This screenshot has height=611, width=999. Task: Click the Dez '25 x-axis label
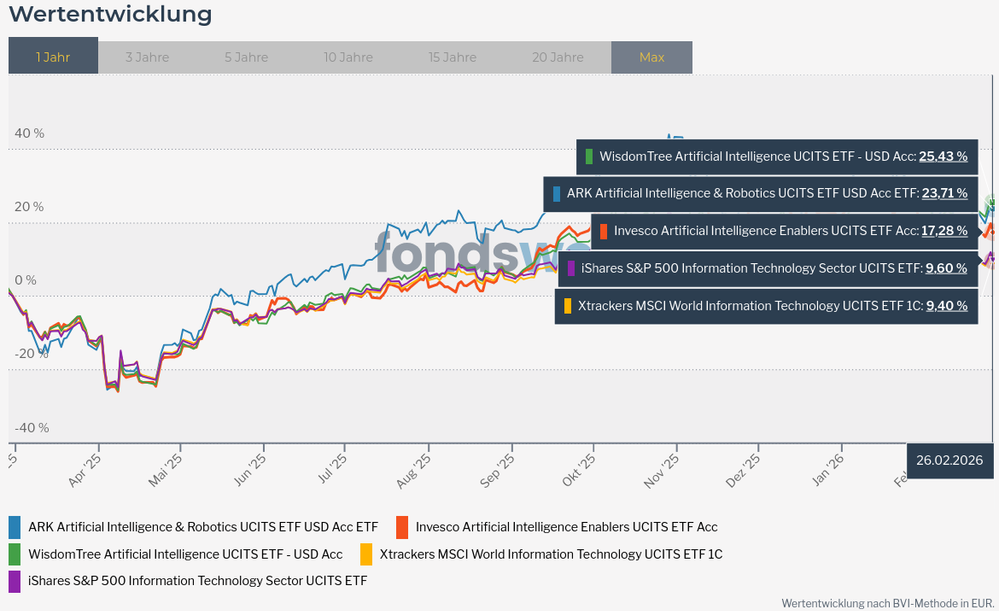click(743, 470)
